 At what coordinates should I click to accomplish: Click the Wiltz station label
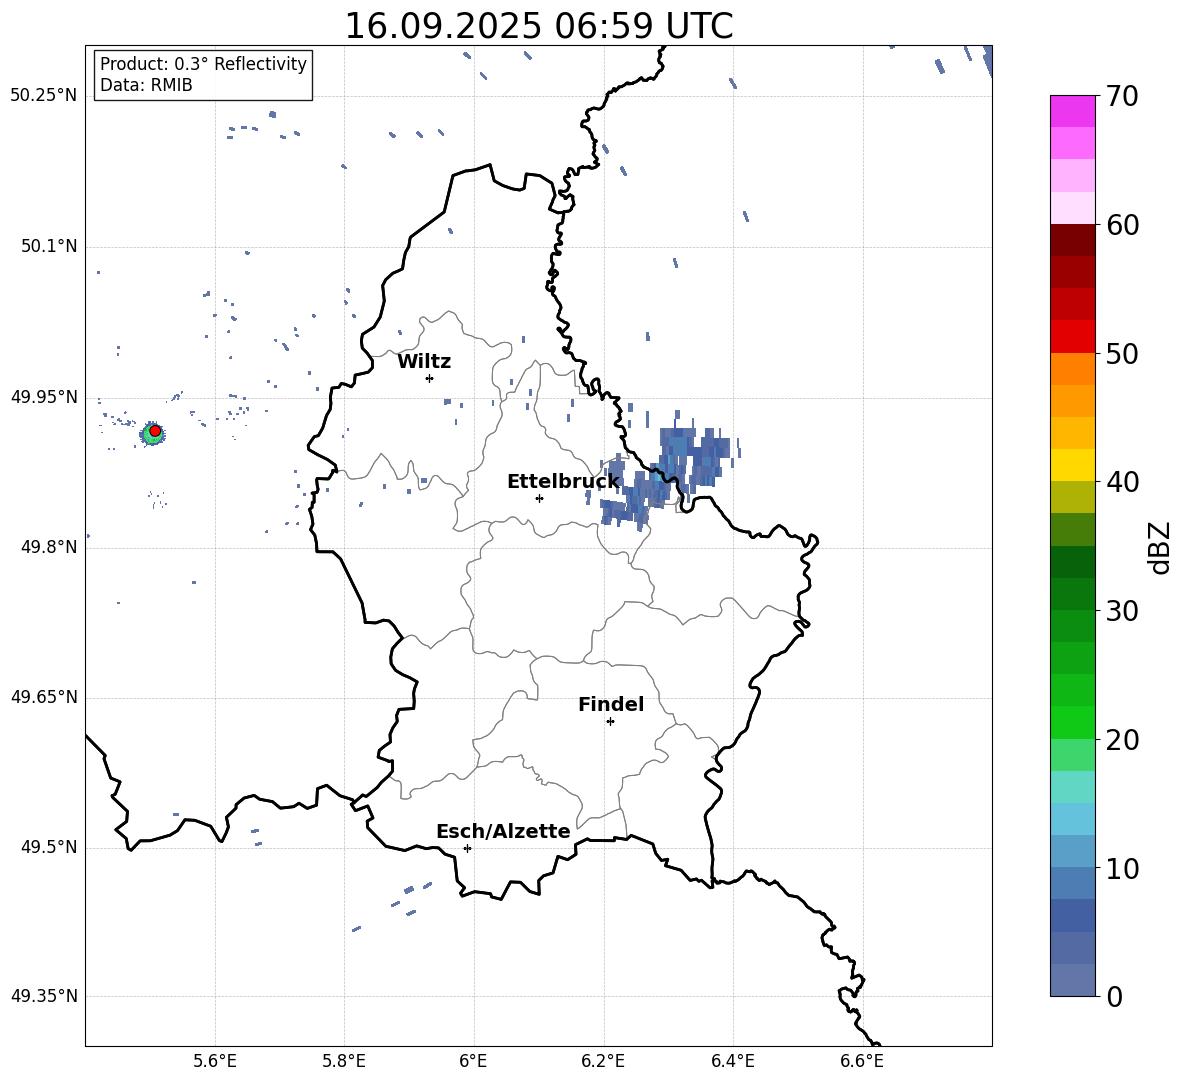pyautogui.click(x=424, y=362)
